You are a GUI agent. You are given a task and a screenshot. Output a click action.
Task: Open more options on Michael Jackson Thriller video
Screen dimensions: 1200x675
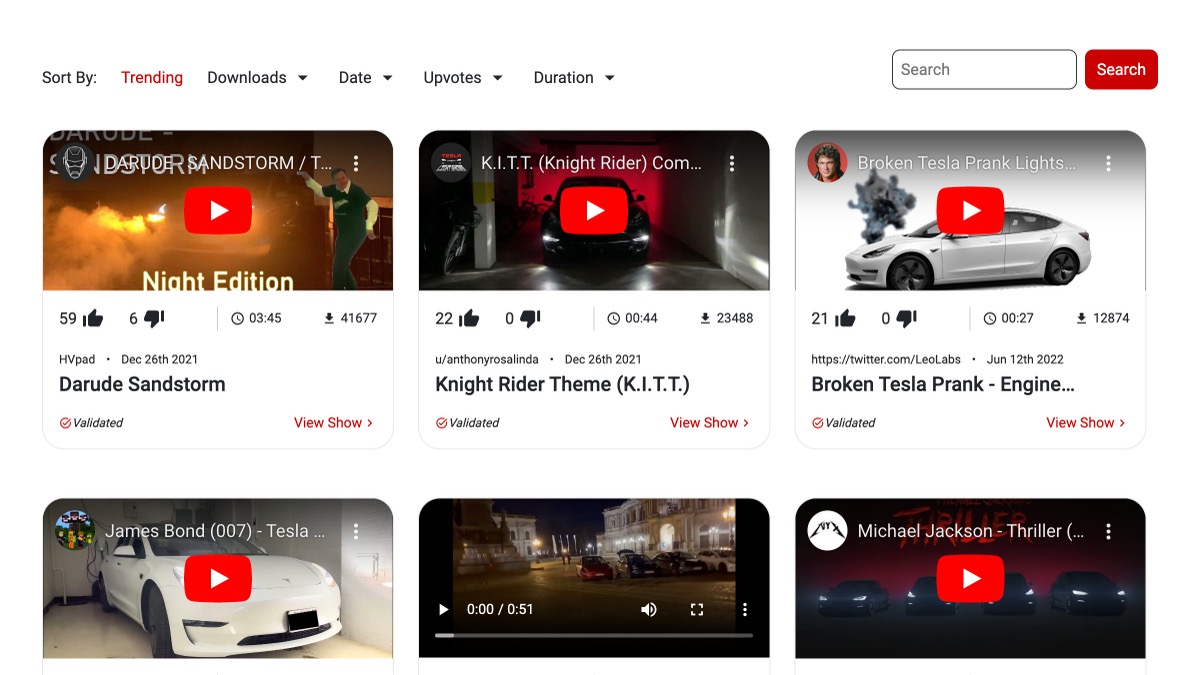[1108, 531]
